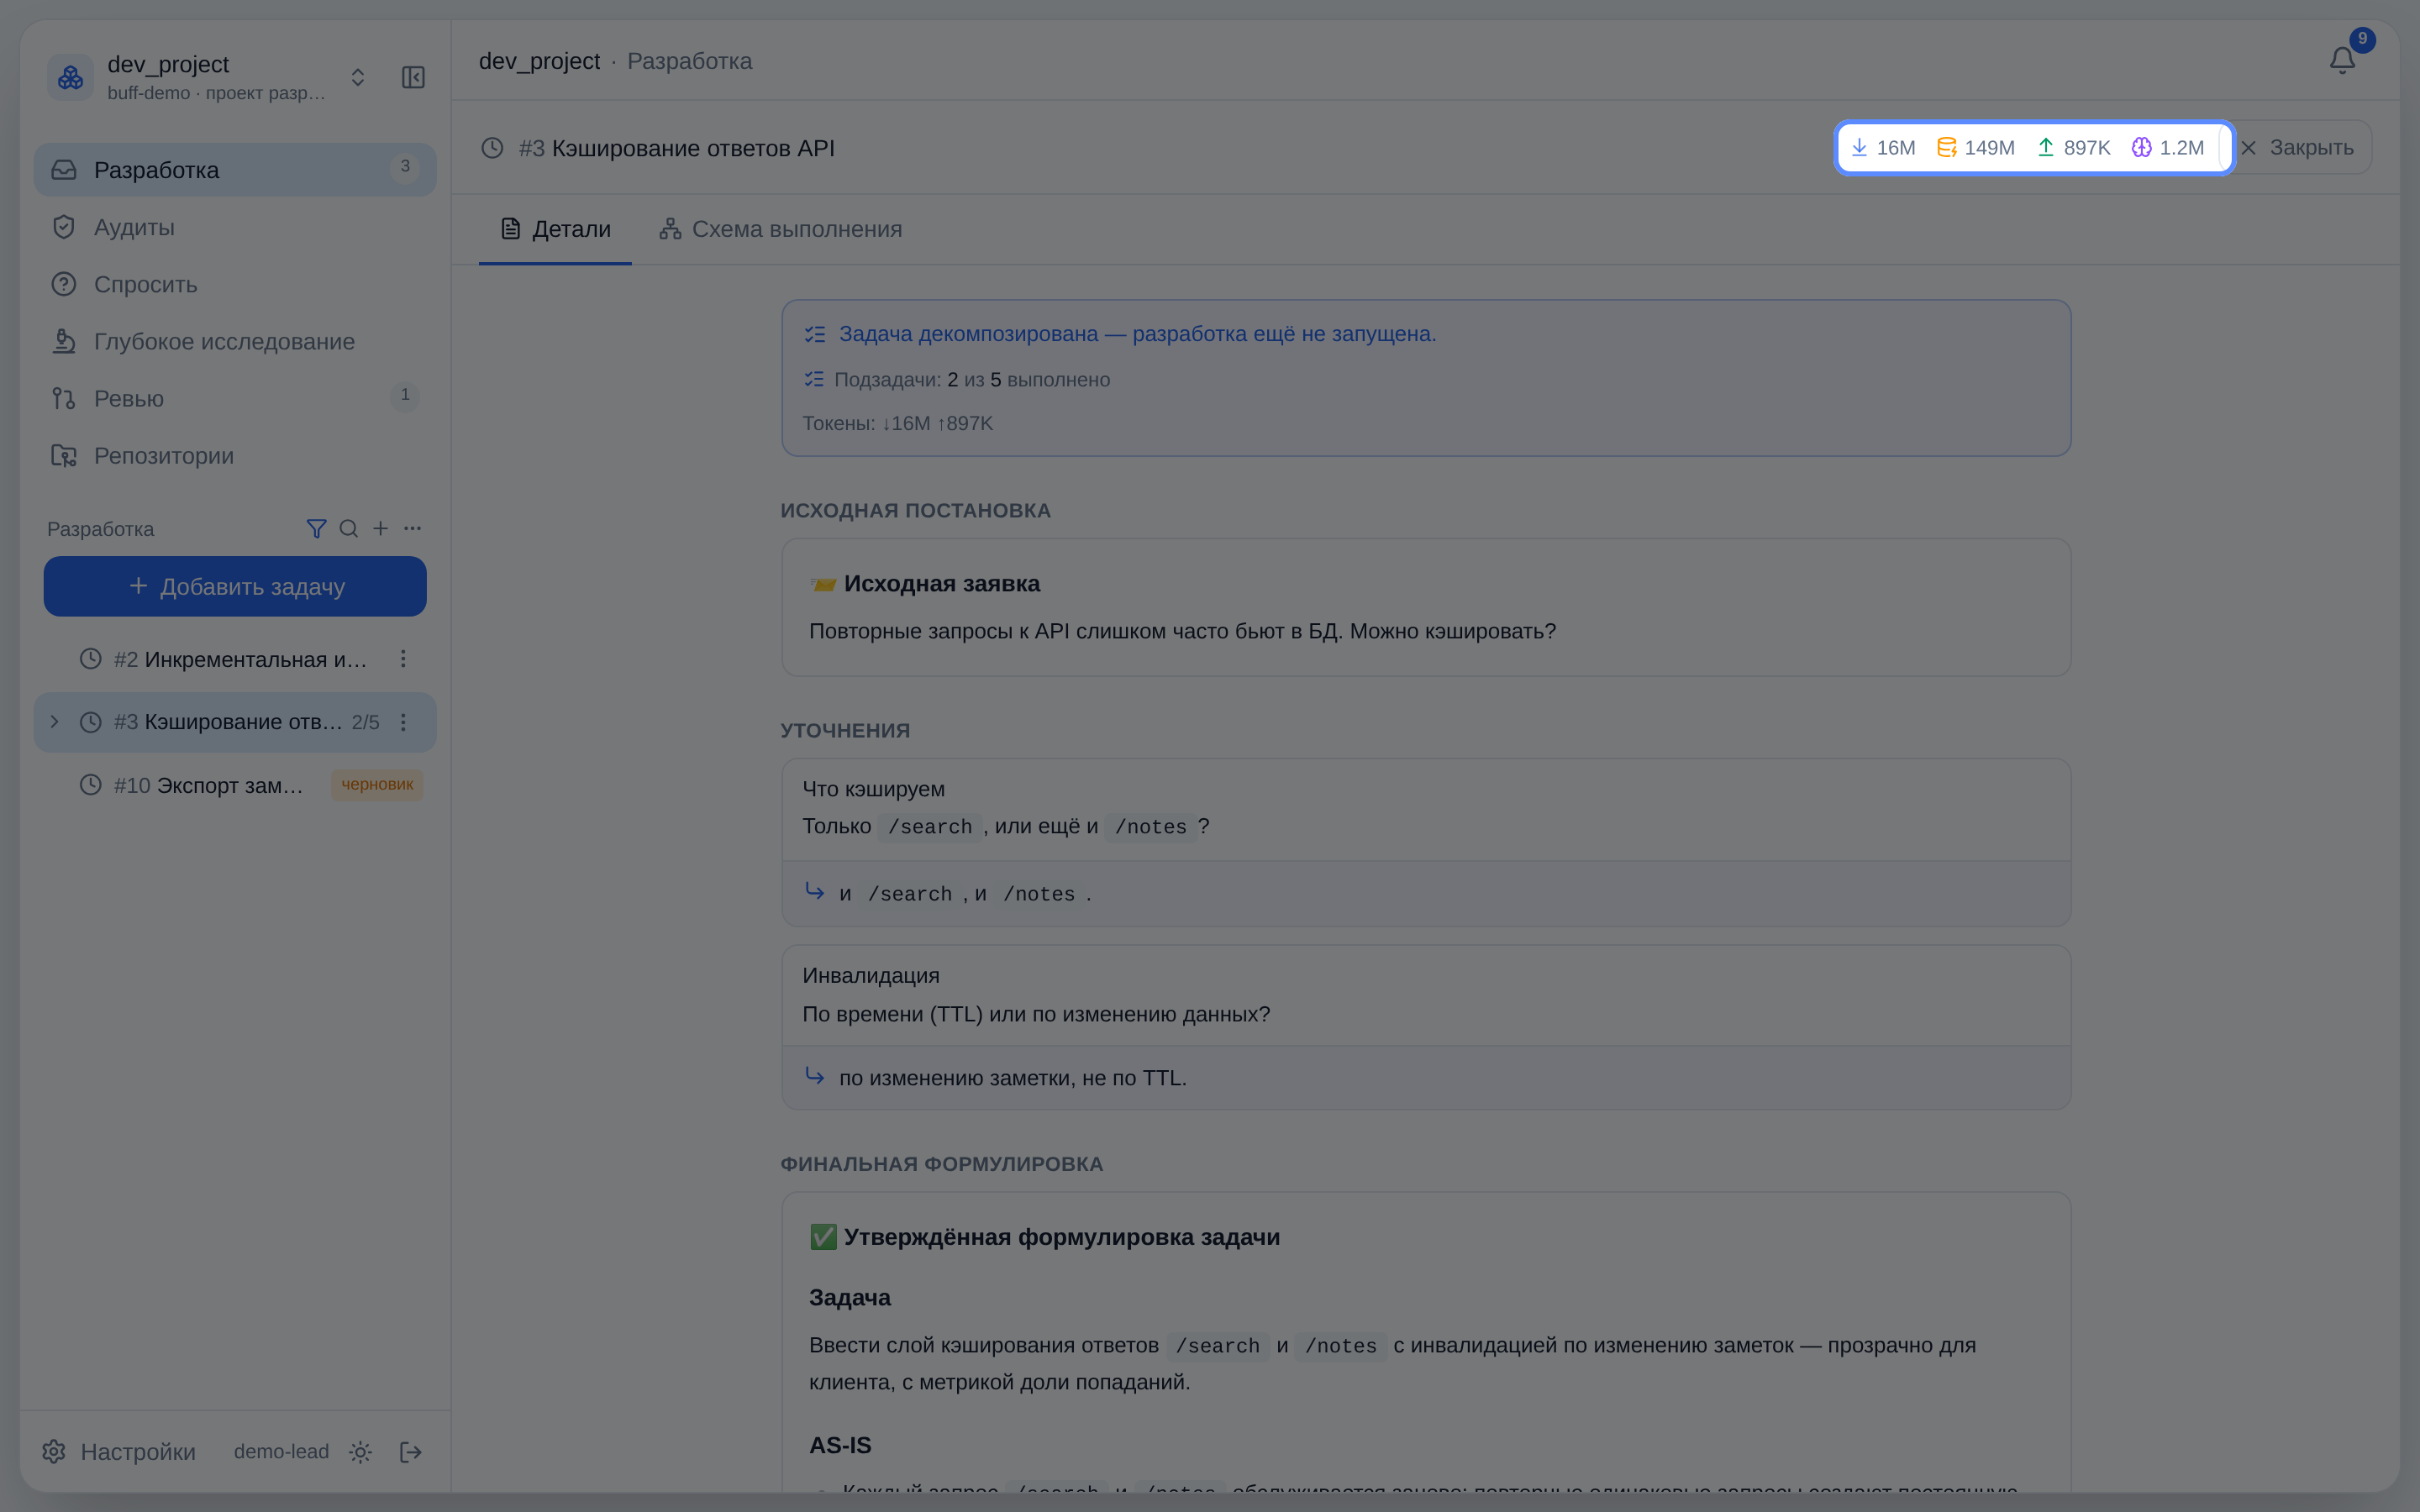Image resolution: width=2420 pixels, height=1512 pixels.
Task: Go to Ревью in the sidebar
Action: [235, 398]
